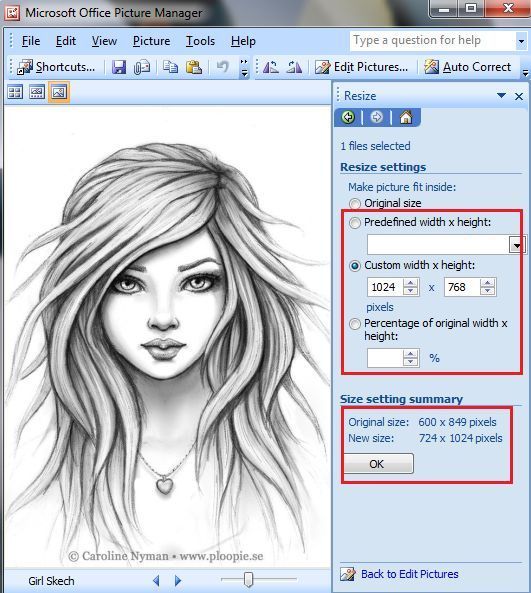The width and height of the screenshot is (531, 593).
Task: Click the Save floppy disk icon
Action: click(119, 67)
